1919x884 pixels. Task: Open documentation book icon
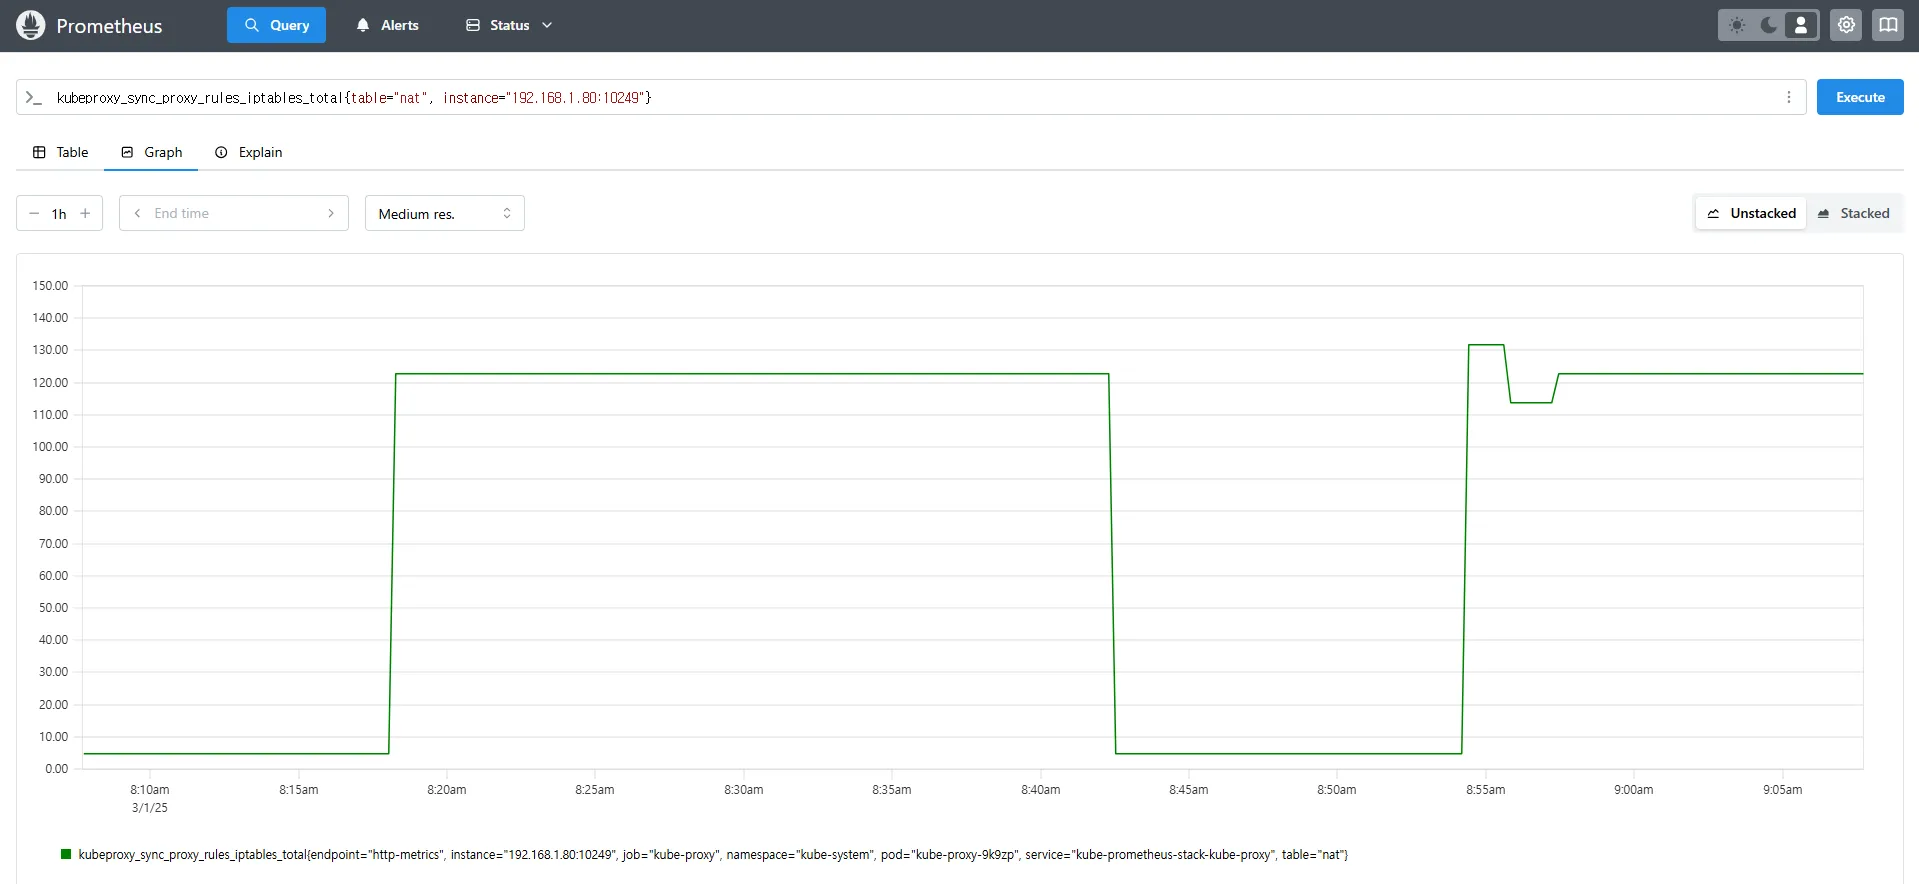[1888, 25]
